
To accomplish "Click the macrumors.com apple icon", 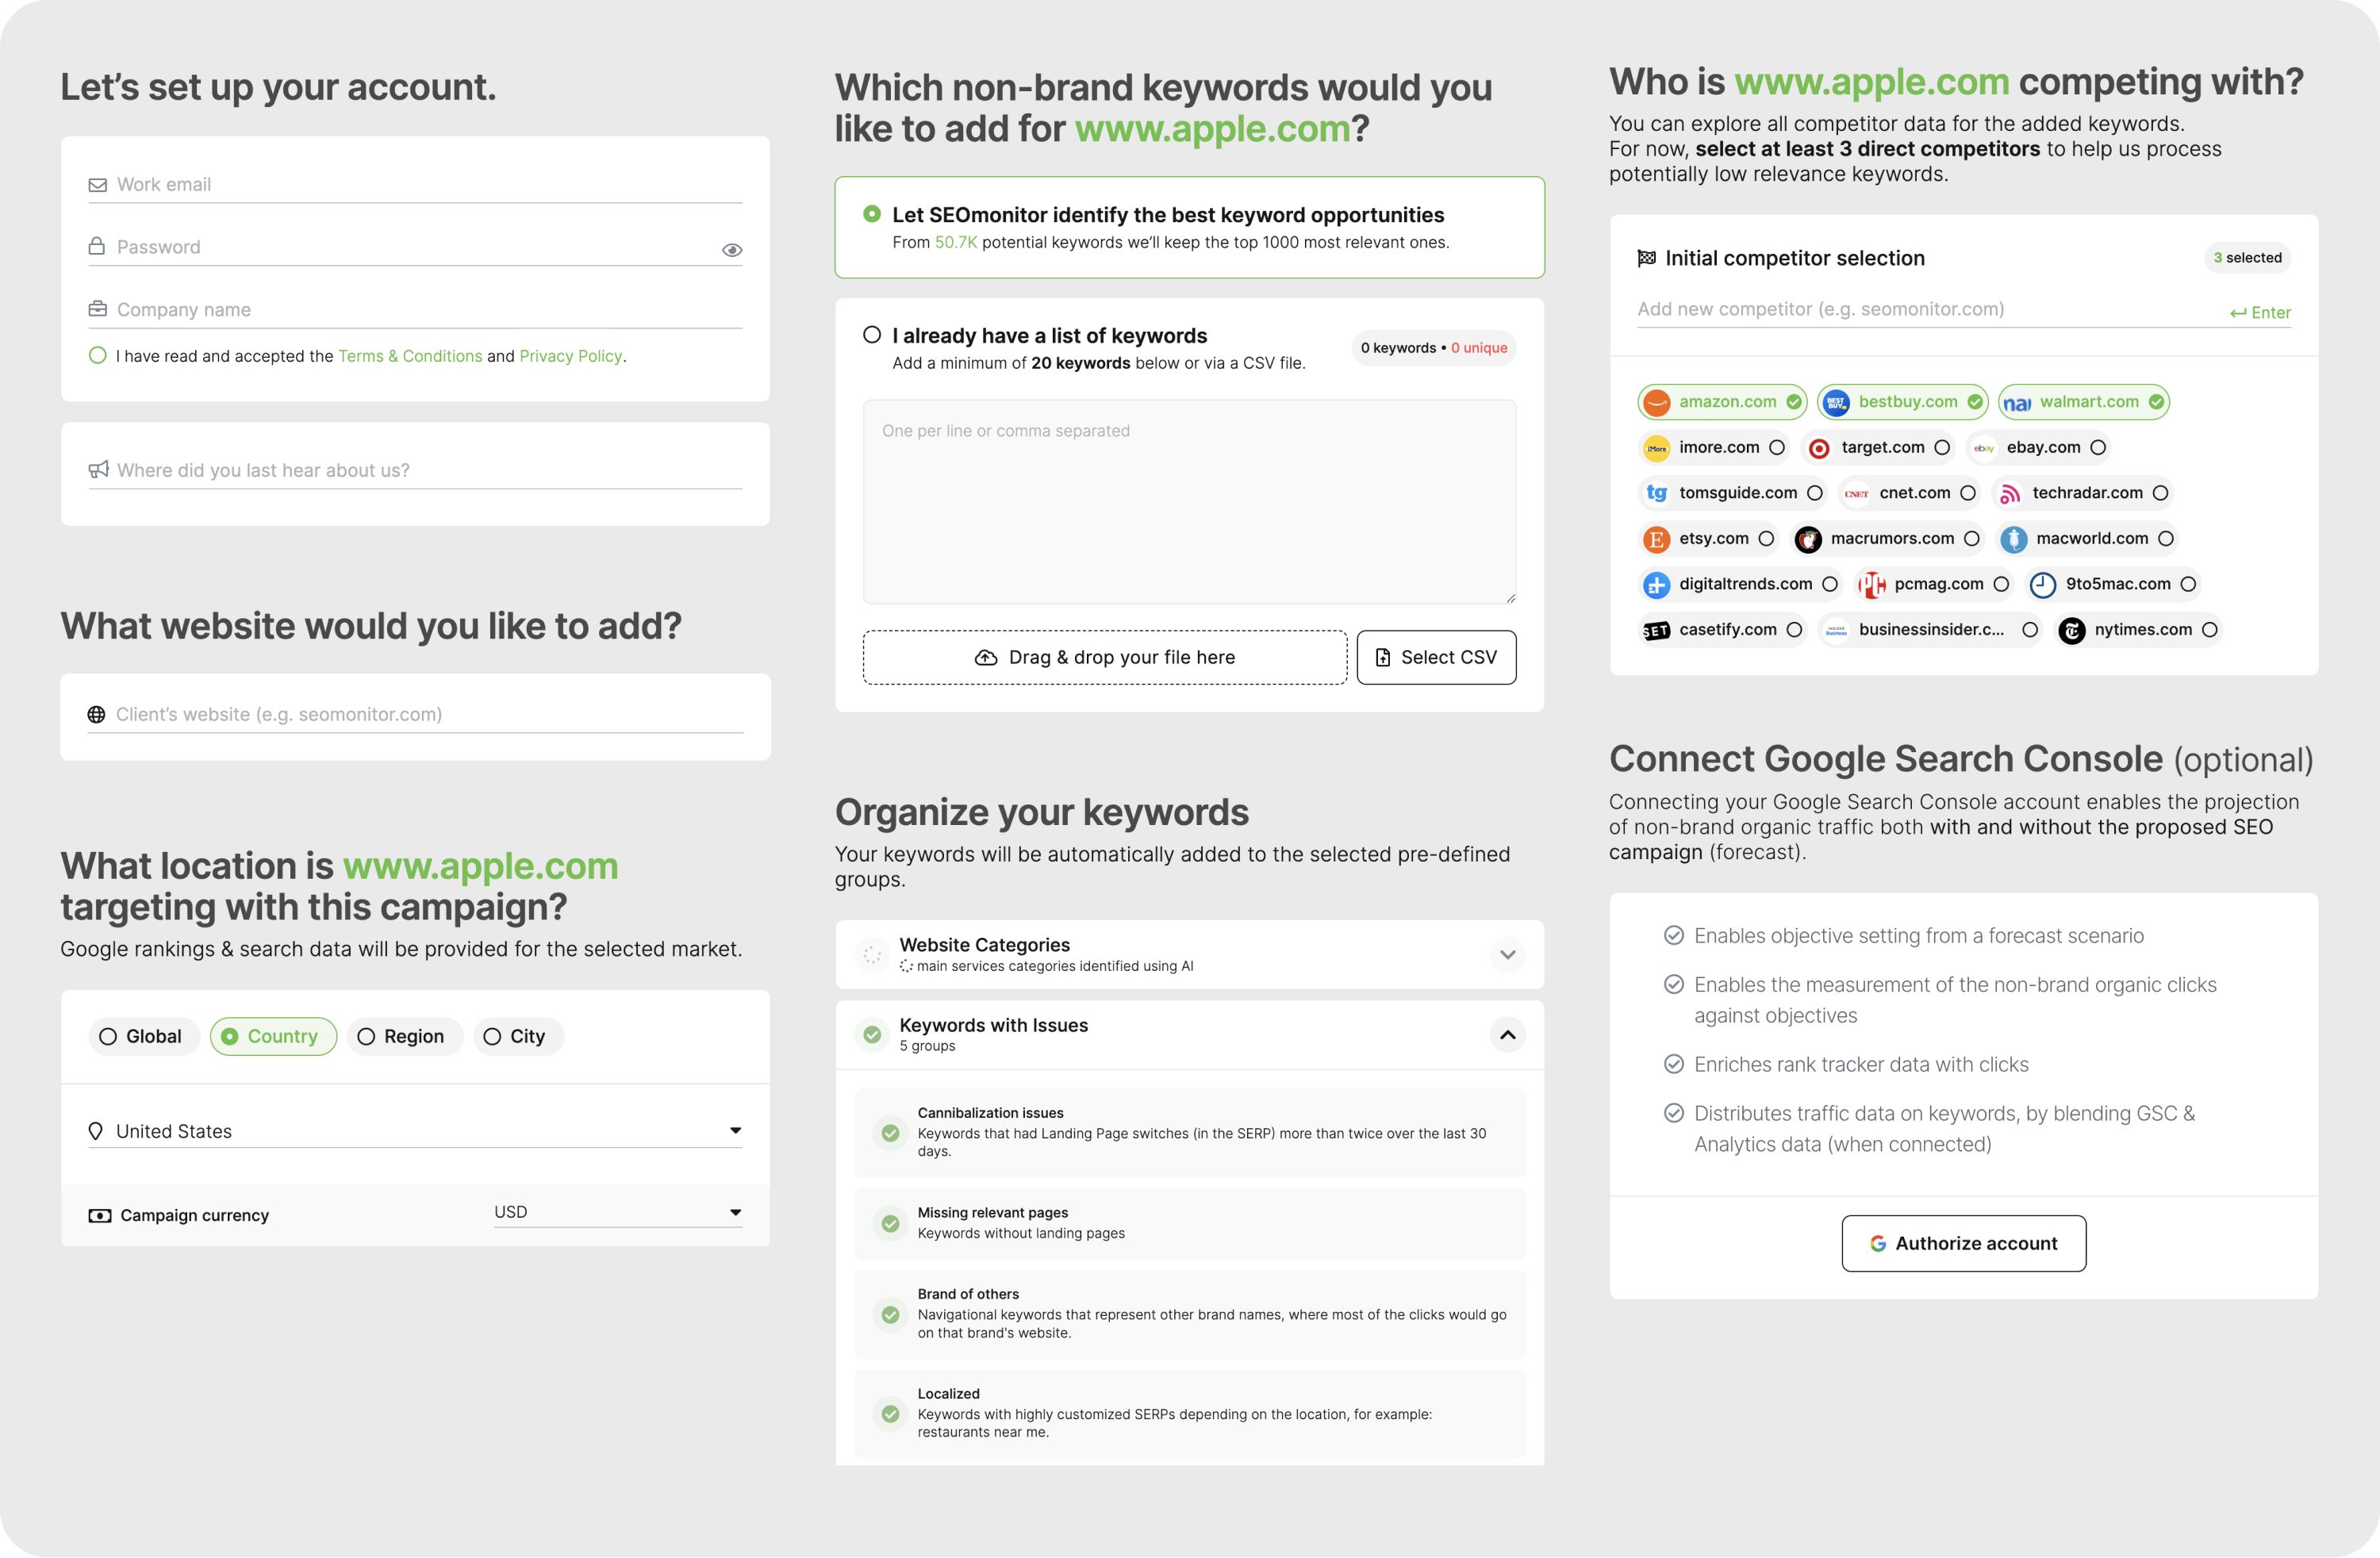I will tap(1808, 539).
